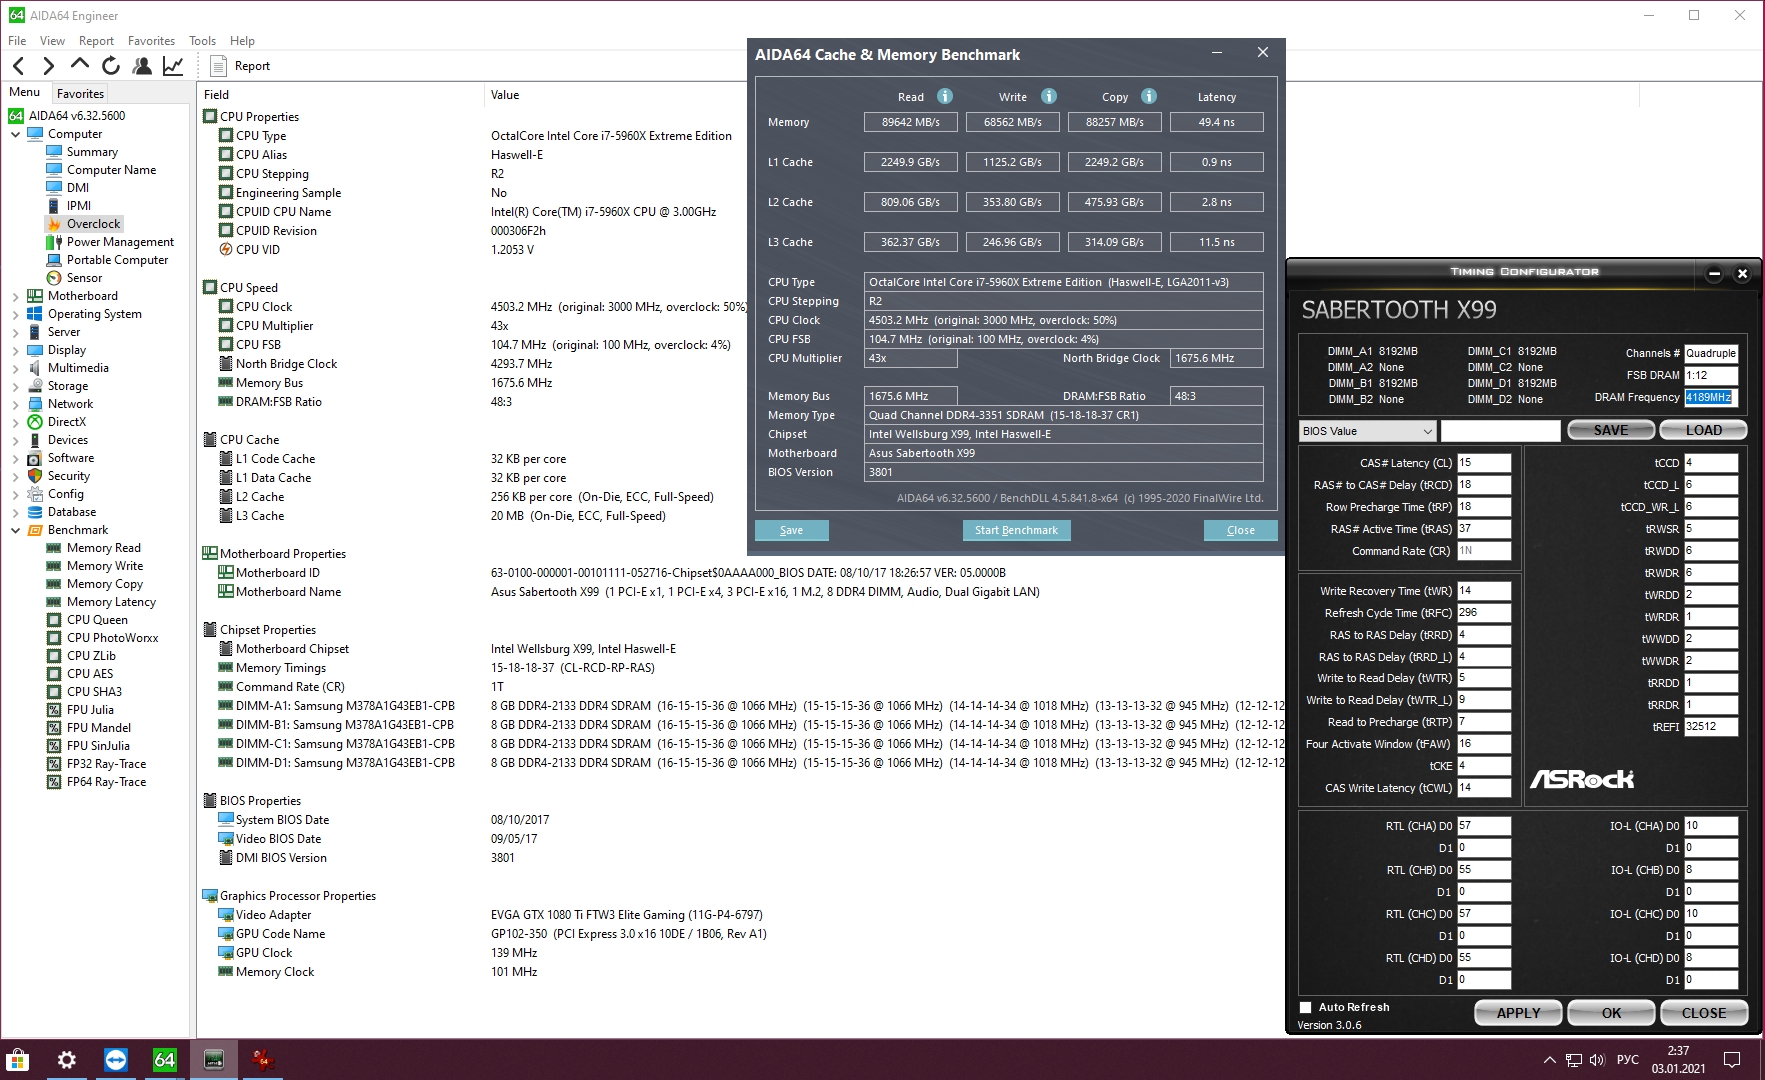Viewport: 1765px width, 1080px height.
Task: Click Start Benchmark button
Action: point(1016,530)
